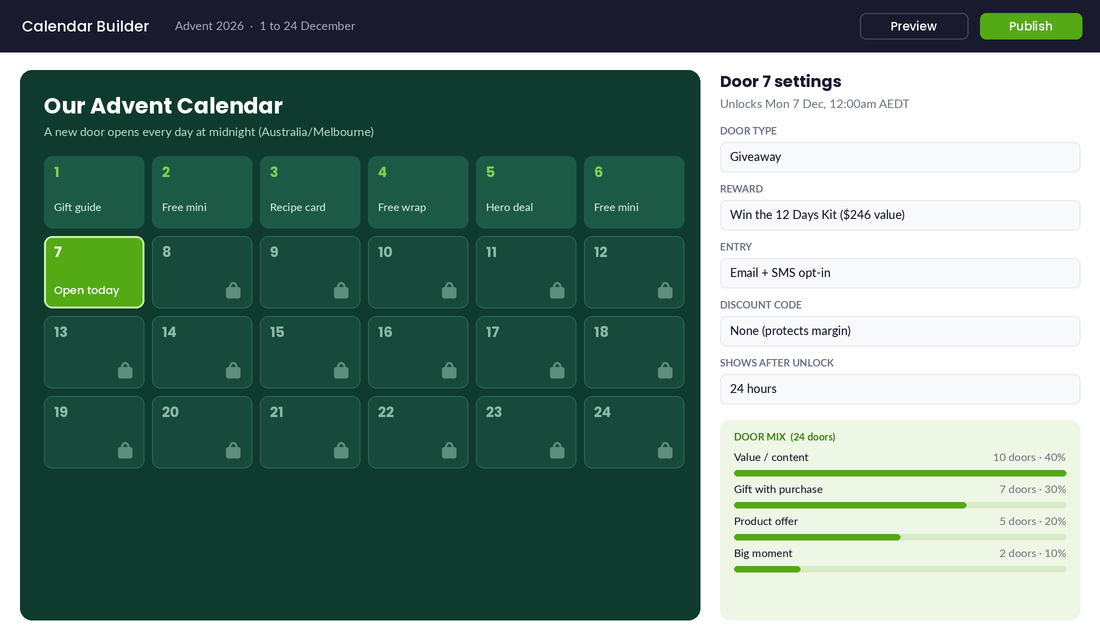Viewport: 1100px width, 640px height.
Task: Click the lock icon on door 16
Action: (x=449, y=370)
